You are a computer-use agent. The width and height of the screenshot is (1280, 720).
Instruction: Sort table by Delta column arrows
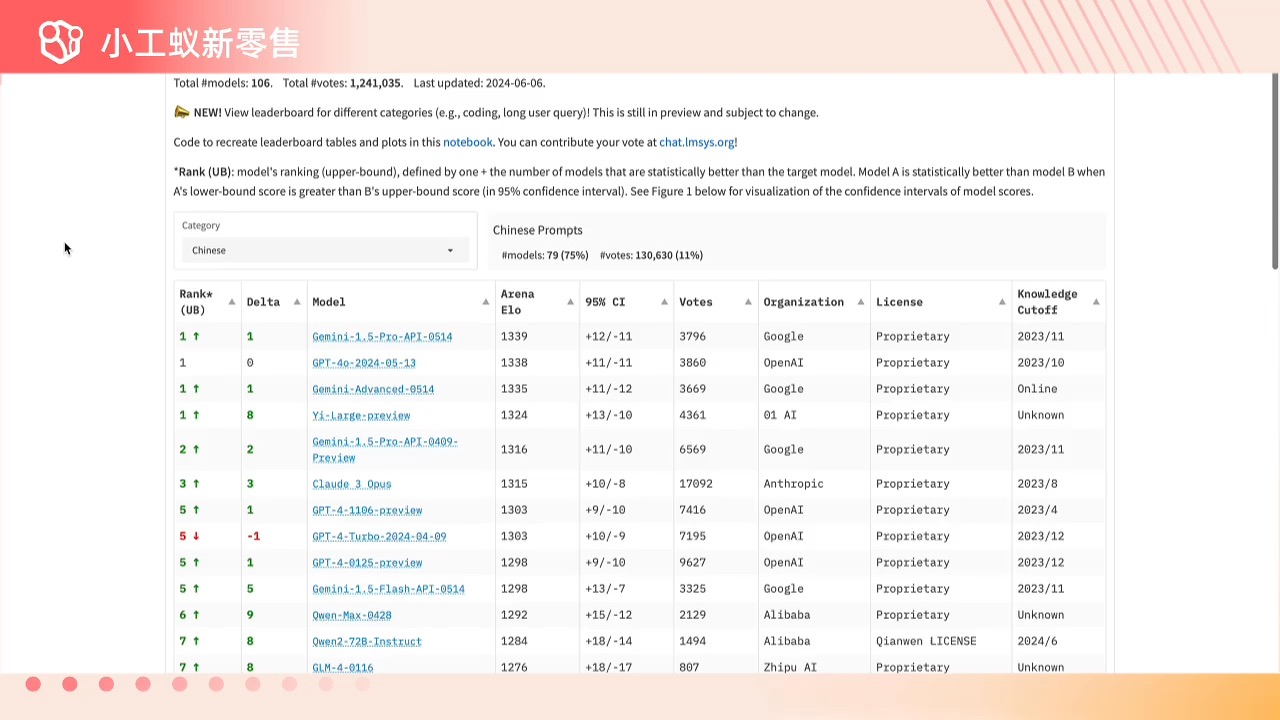[x=297, y=302]
